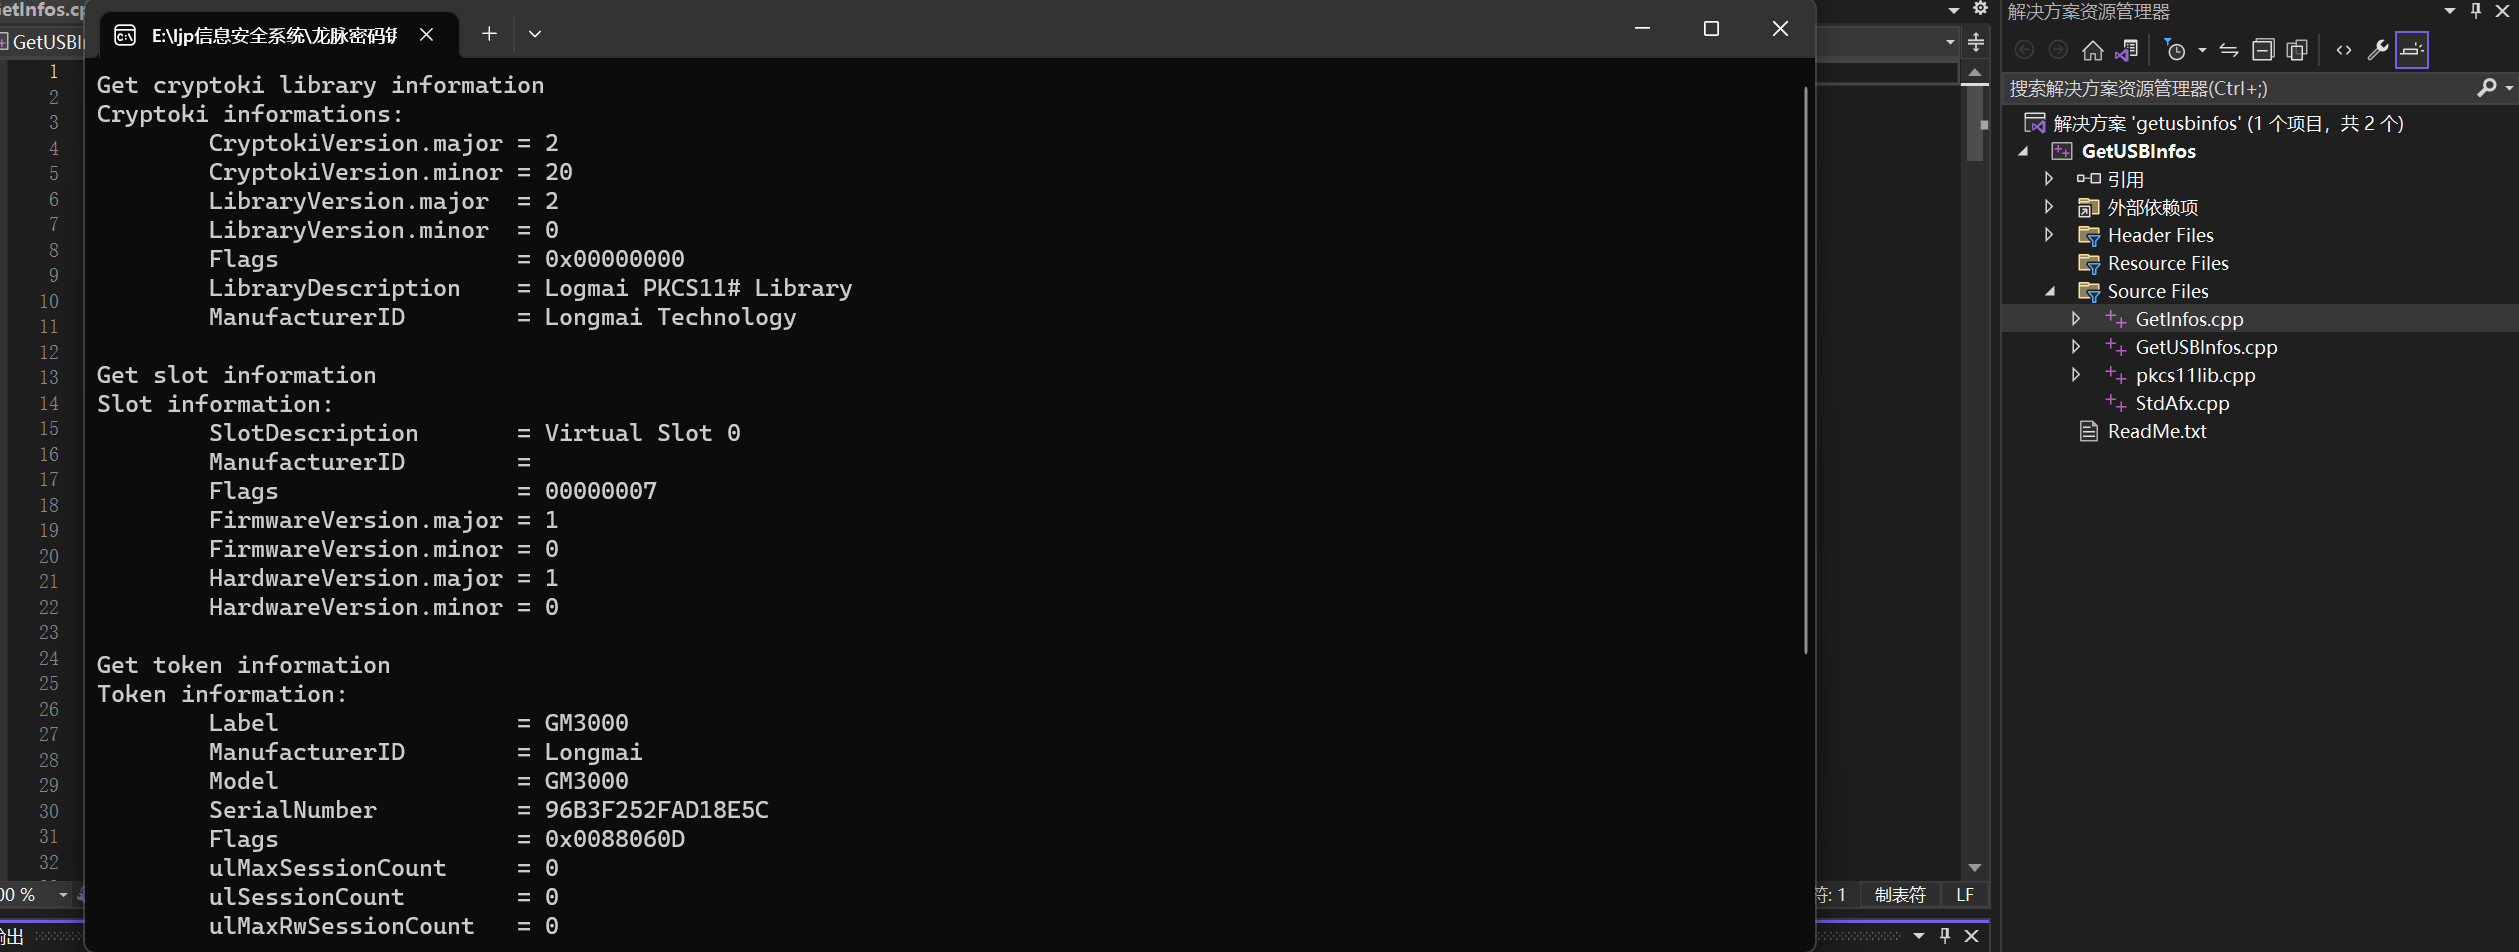
Task: Open the editor zoom level dropdown
Action: coord(63,895)
